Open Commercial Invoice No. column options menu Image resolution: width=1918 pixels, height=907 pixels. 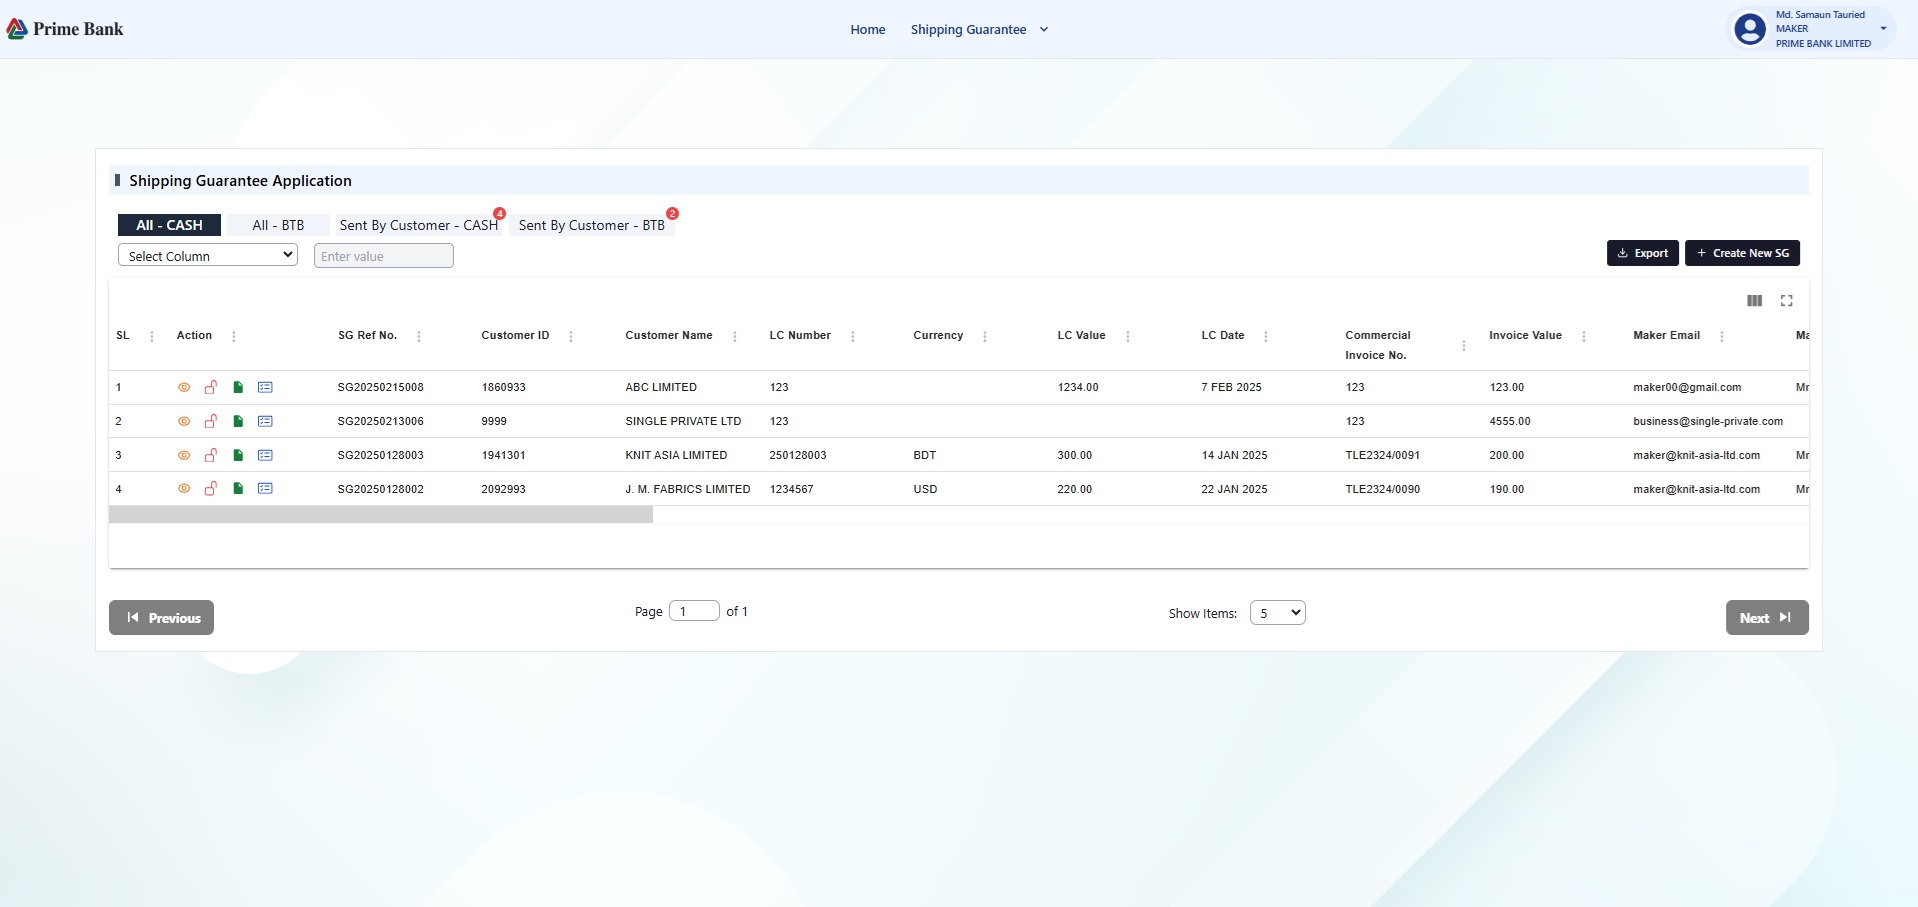(1464, 346)
